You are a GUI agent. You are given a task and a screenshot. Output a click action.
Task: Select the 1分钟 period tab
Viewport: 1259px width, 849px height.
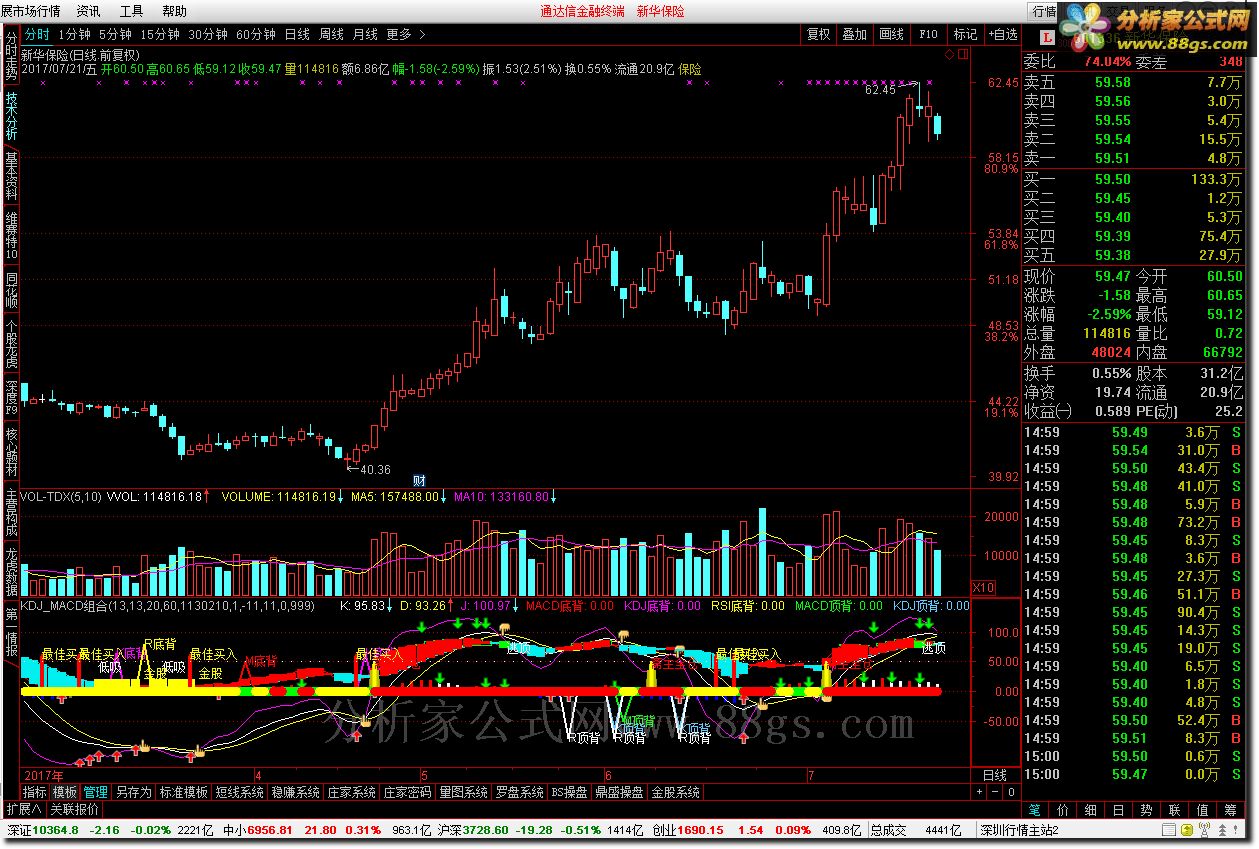click(x=75, y=34)
